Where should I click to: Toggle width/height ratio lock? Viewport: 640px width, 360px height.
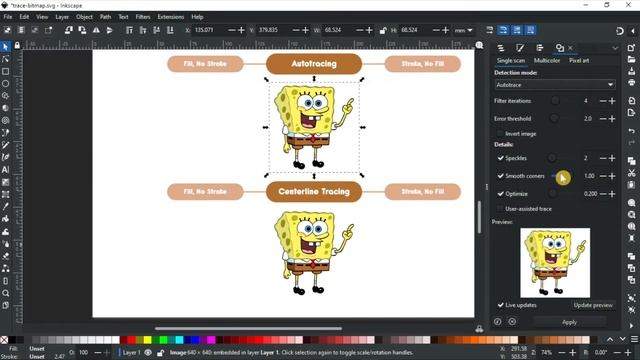(383, 30)
